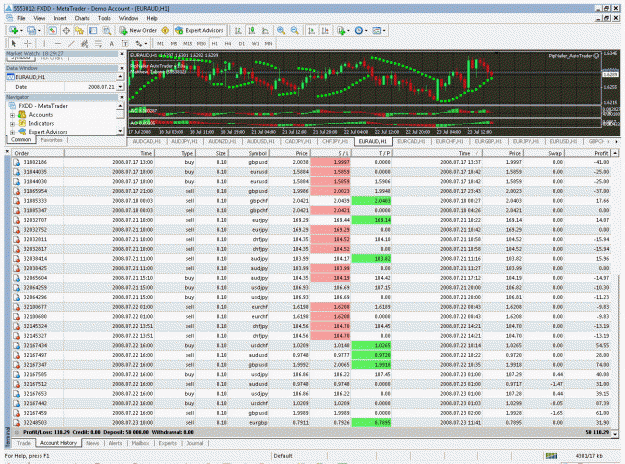Image resolution: width=625 pixels, height=464 pixels.
Task: Click the Profit column header
Action: click(x=588, y=153)
